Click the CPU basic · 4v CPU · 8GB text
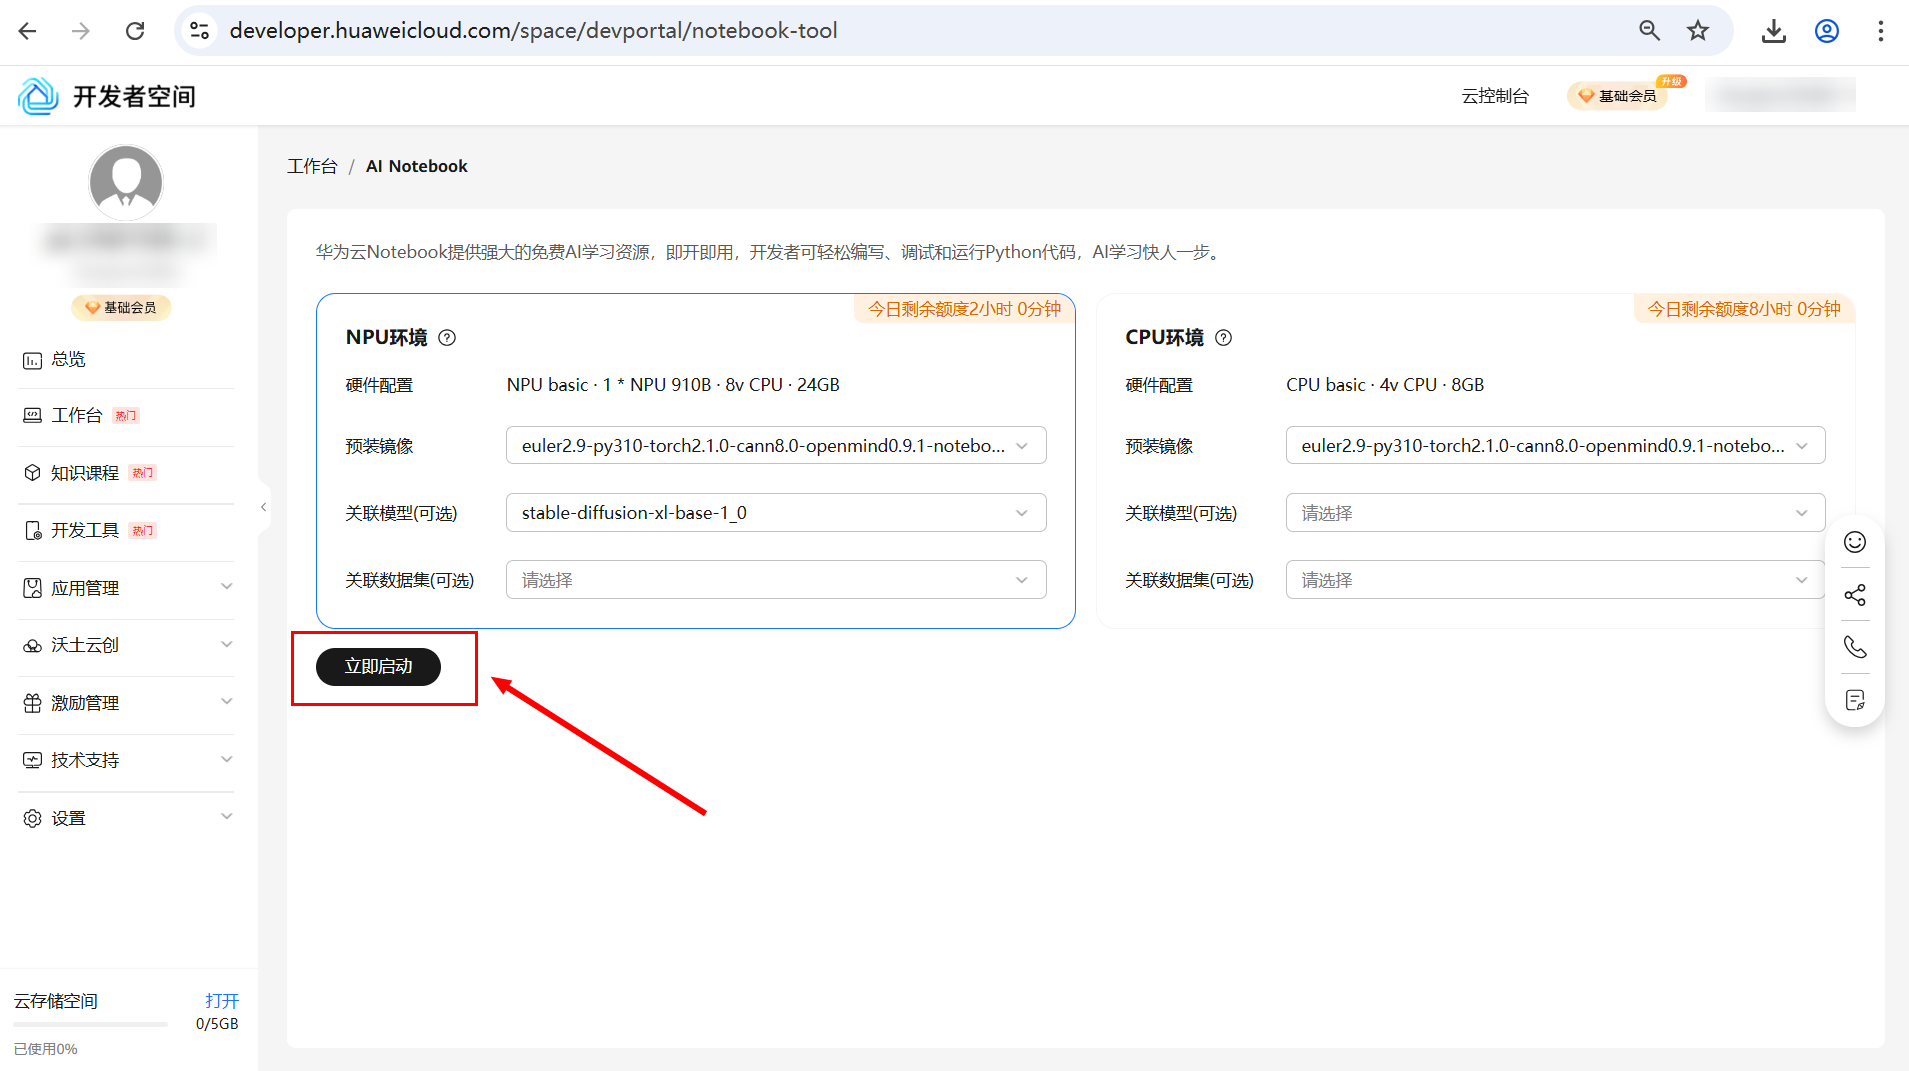The width and height of the screenshot is (1909, 1071). pyautogui.click(x=1385, y=385)
